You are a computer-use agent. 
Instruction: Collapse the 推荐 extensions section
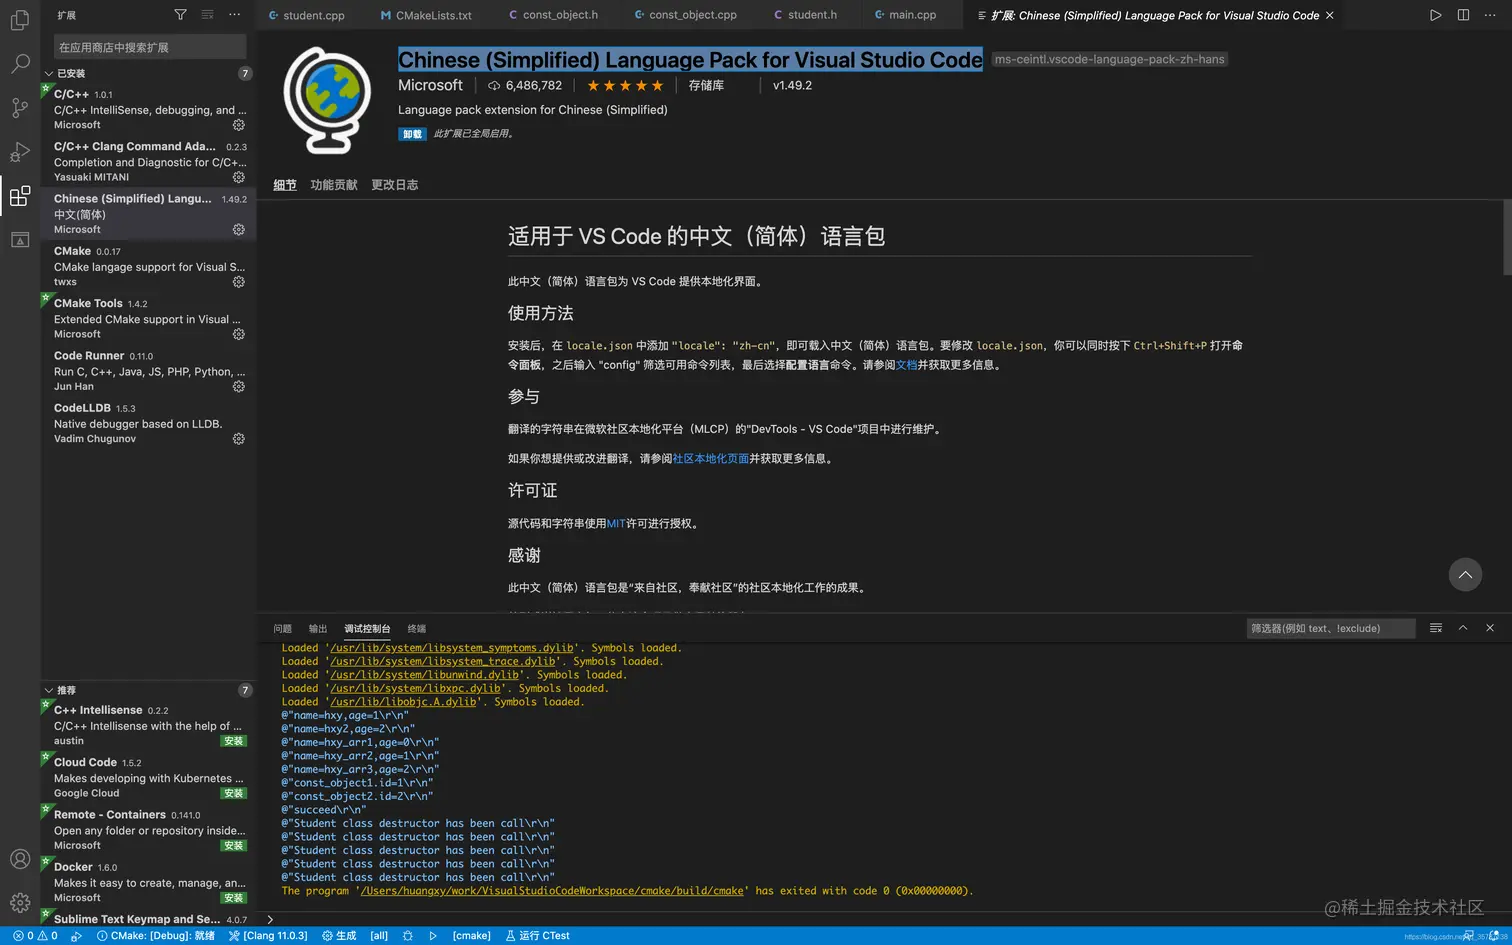[48, 689]
